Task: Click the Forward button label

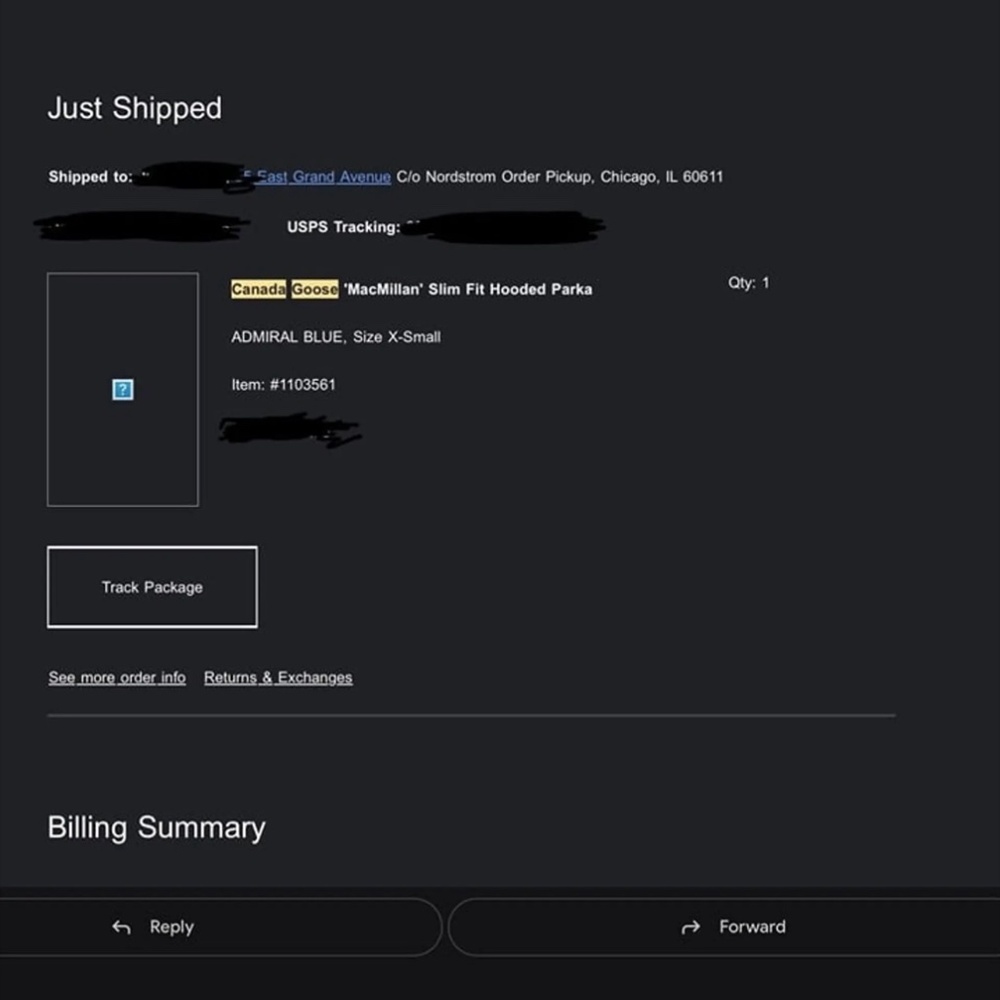Action: pos(752,927)
